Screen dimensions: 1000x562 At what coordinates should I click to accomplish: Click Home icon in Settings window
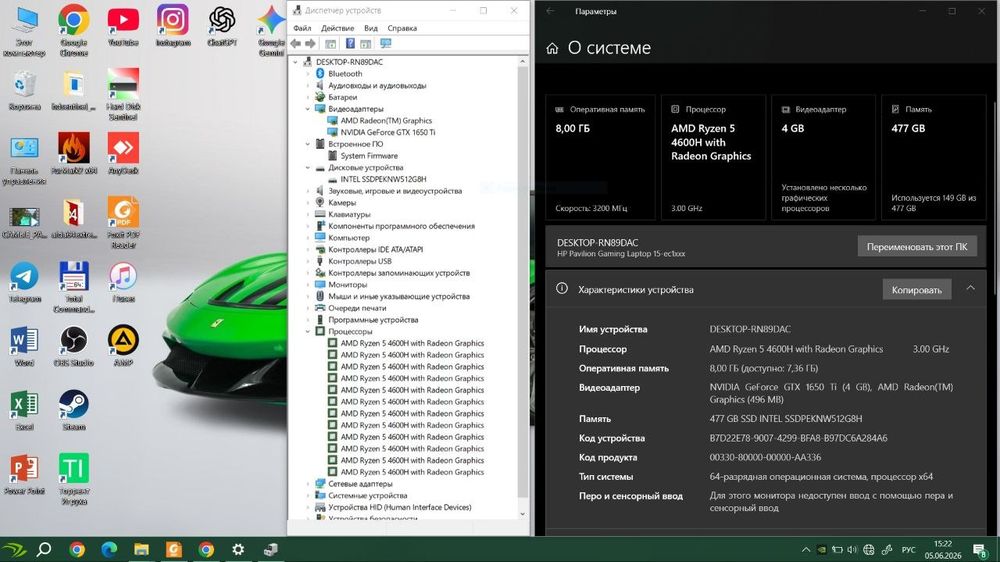552,48
